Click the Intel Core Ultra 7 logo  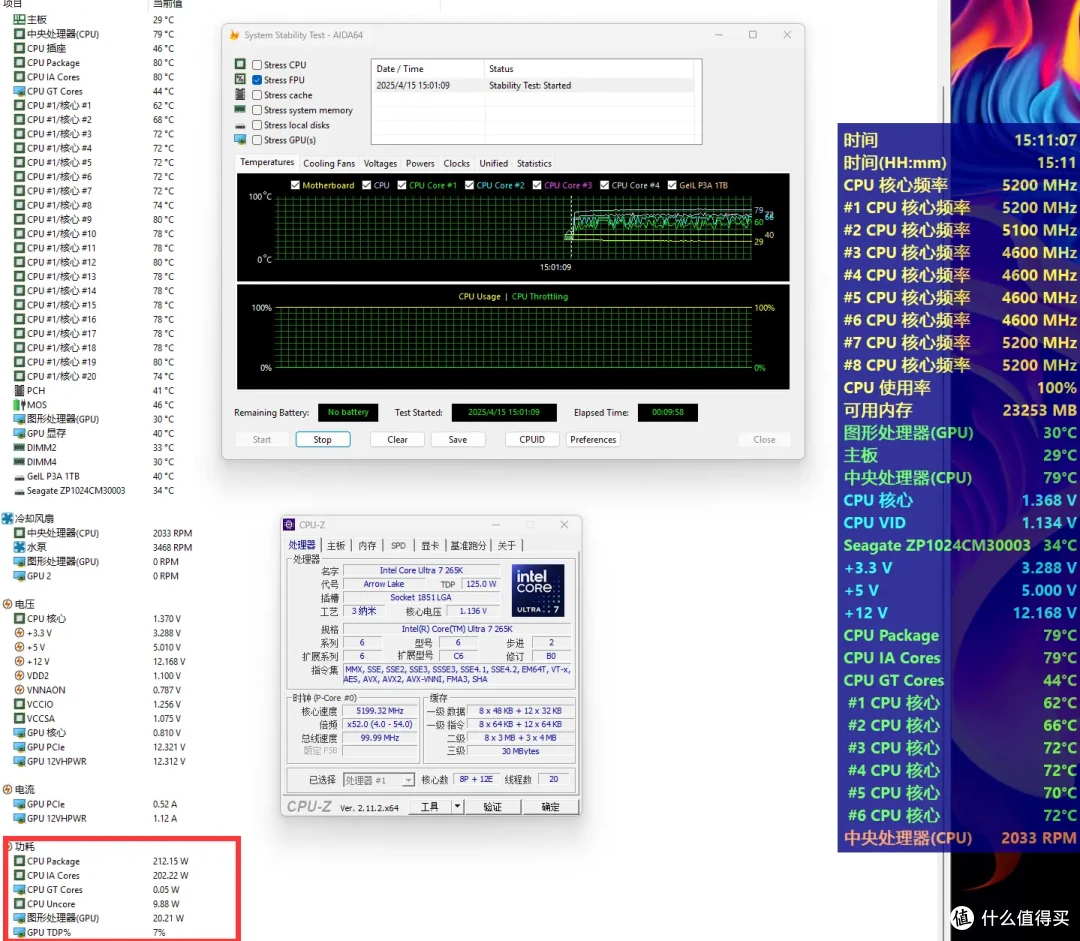coord(538,591)
